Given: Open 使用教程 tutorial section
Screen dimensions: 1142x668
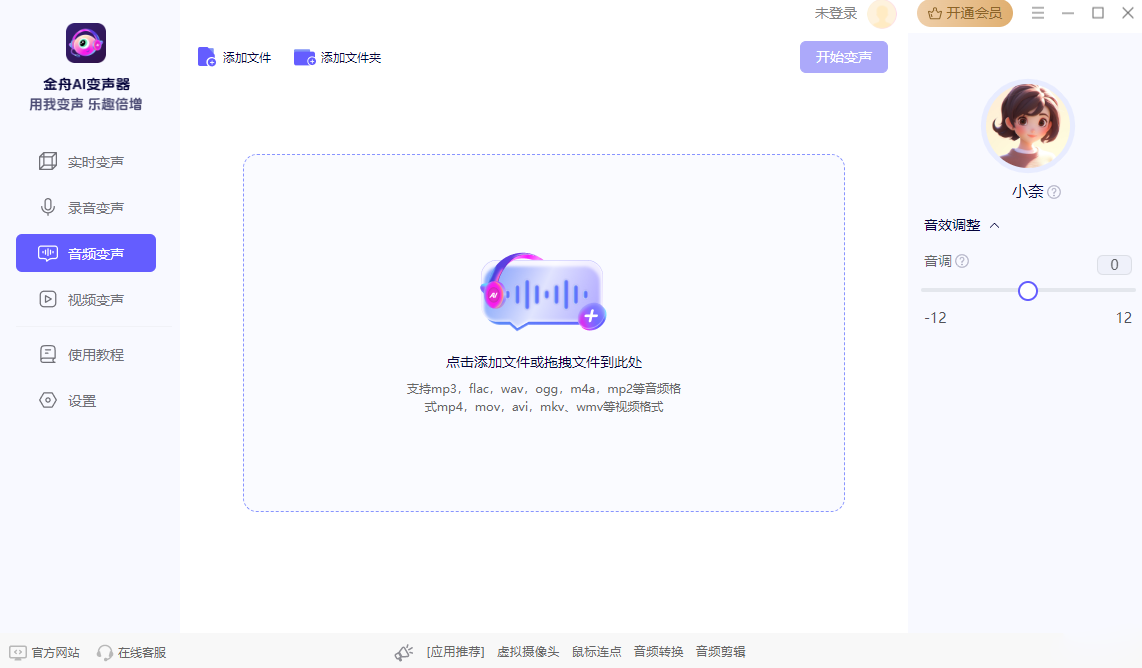Looking at the screenshot, I should (86, 353).
